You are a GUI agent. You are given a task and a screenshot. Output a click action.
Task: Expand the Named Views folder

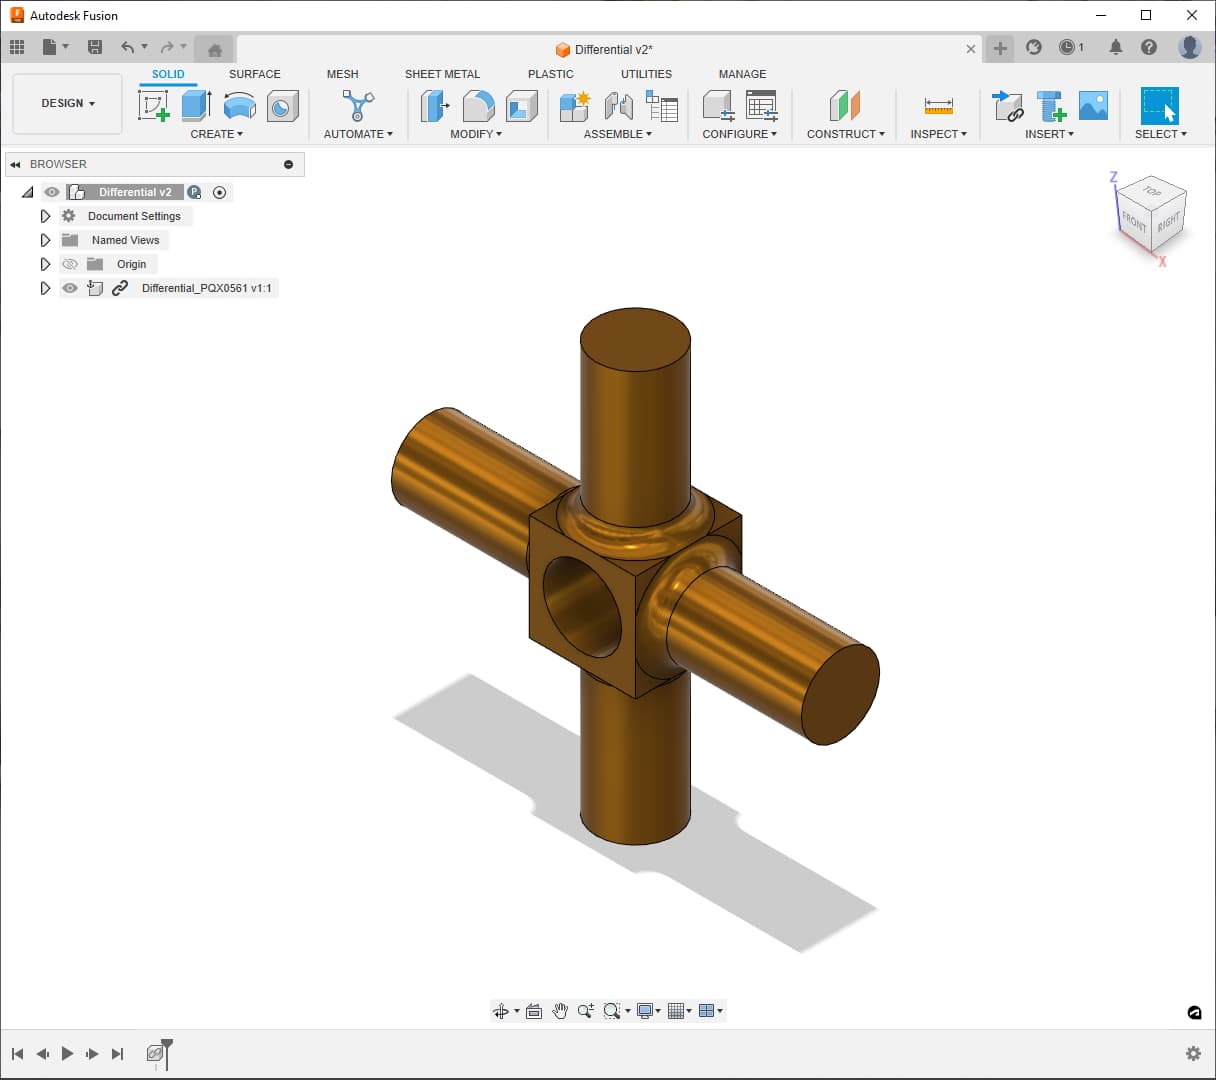pyautogui.click(x=45, y=240)
